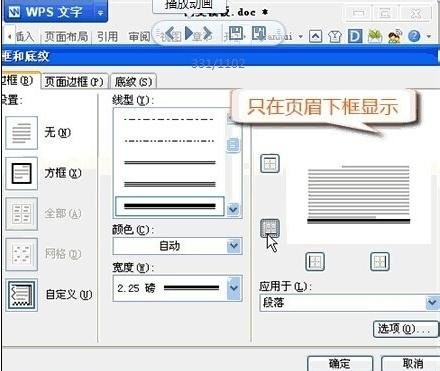440x371 pixels.
Task: Switch to the 页面边框(P) tab
Action: click(x=74, y=81)
